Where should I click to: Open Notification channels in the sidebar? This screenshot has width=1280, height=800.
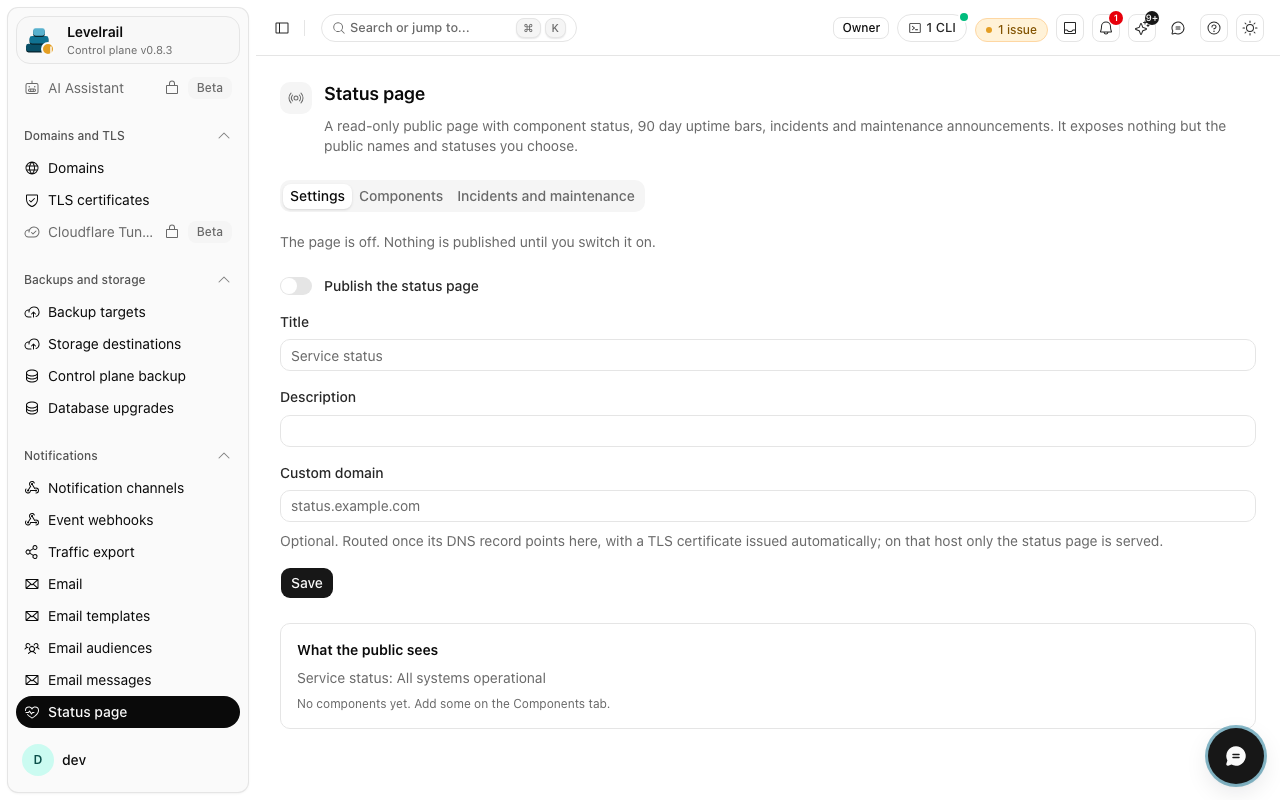(128, 488)
